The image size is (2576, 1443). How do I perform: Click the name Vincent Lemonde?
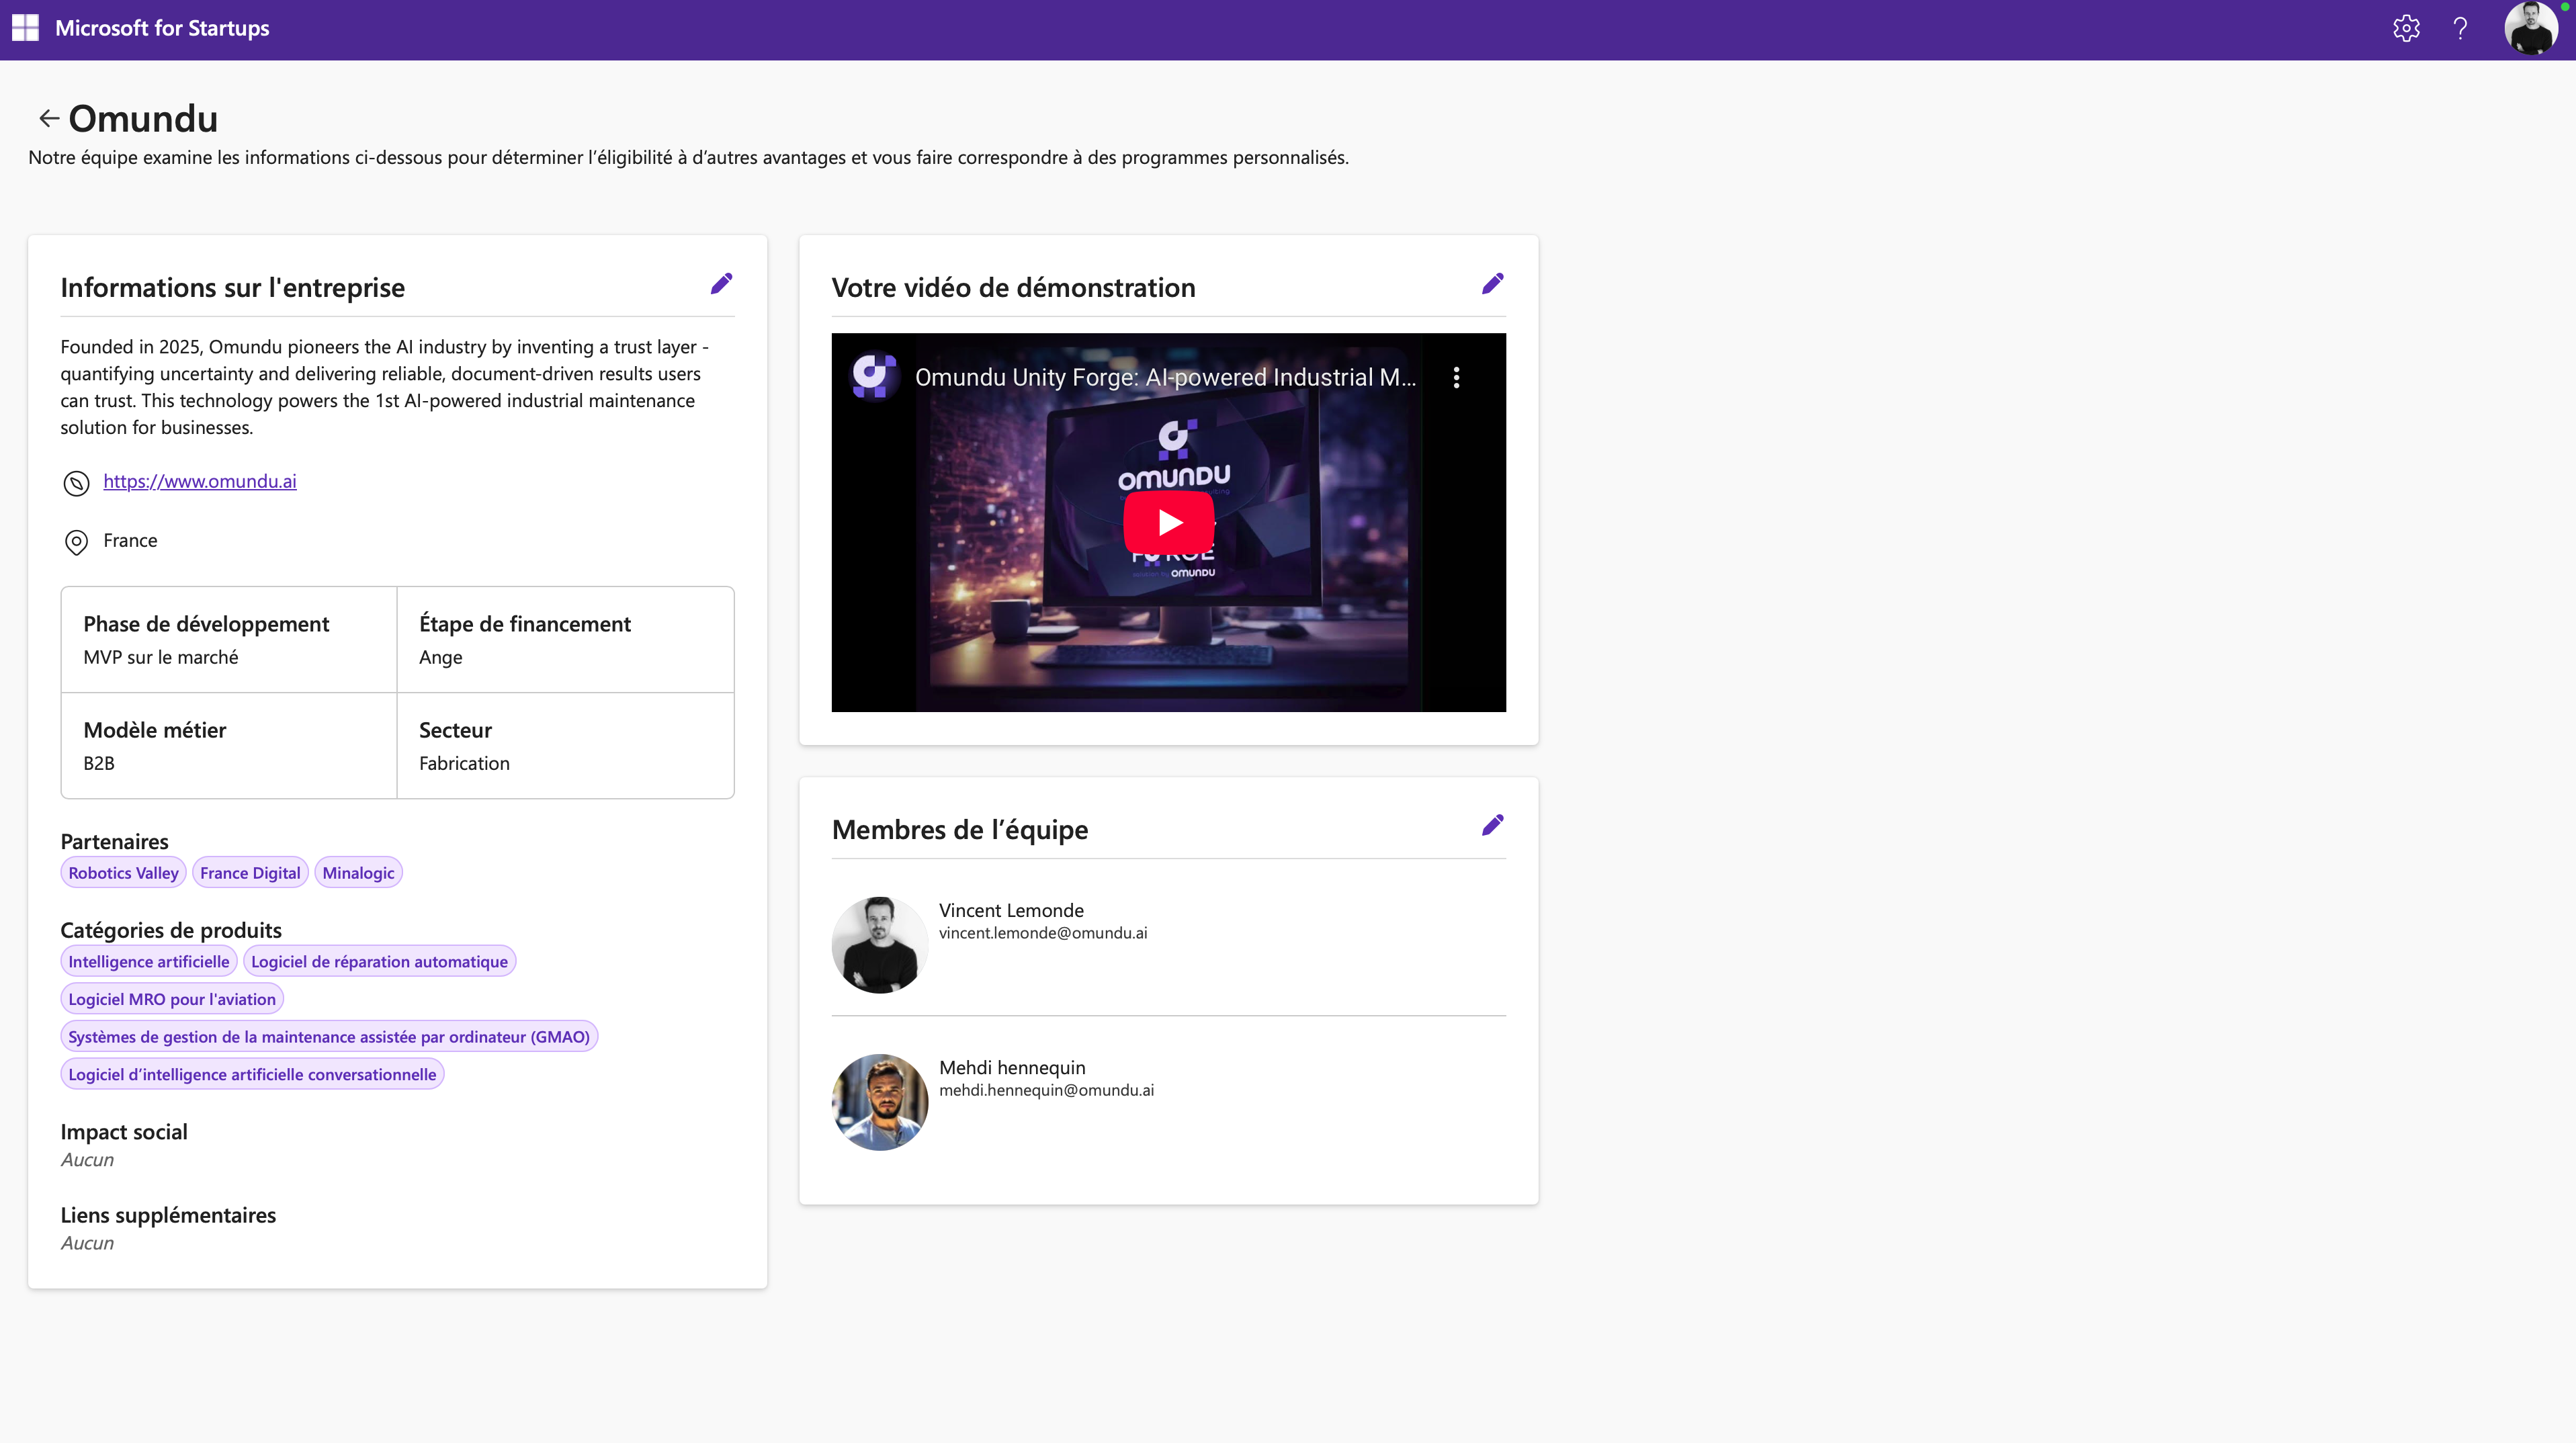coord(1011,910)
